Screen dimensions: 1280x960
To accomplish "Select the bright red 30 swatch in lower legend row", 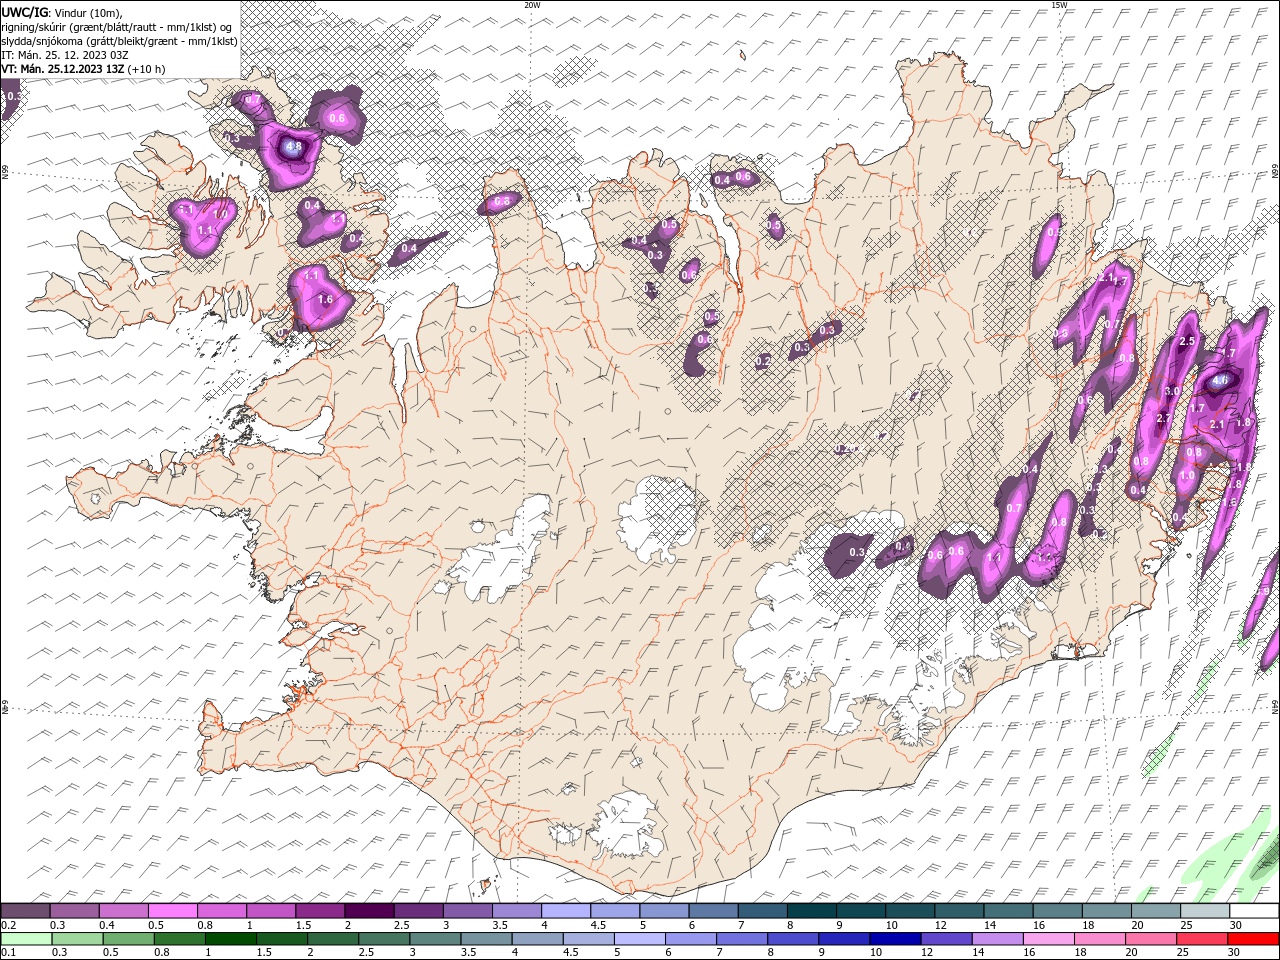I will [x=1253, y=939].
